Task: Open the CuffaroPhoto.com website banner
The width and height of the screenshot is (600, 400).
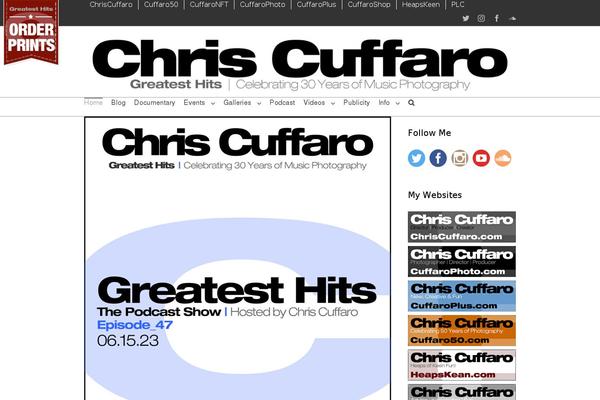Action: pos(462,261)
